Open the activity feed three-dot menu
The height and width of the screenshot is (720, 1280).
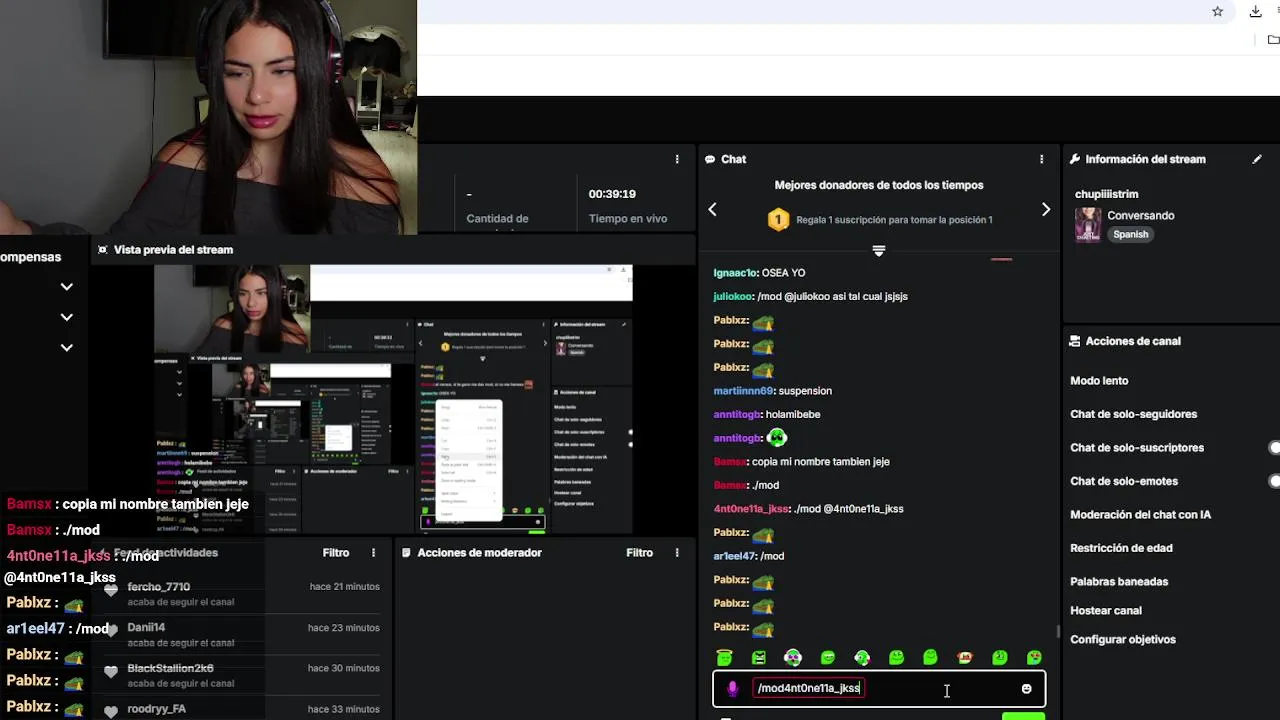coord(374,553)
